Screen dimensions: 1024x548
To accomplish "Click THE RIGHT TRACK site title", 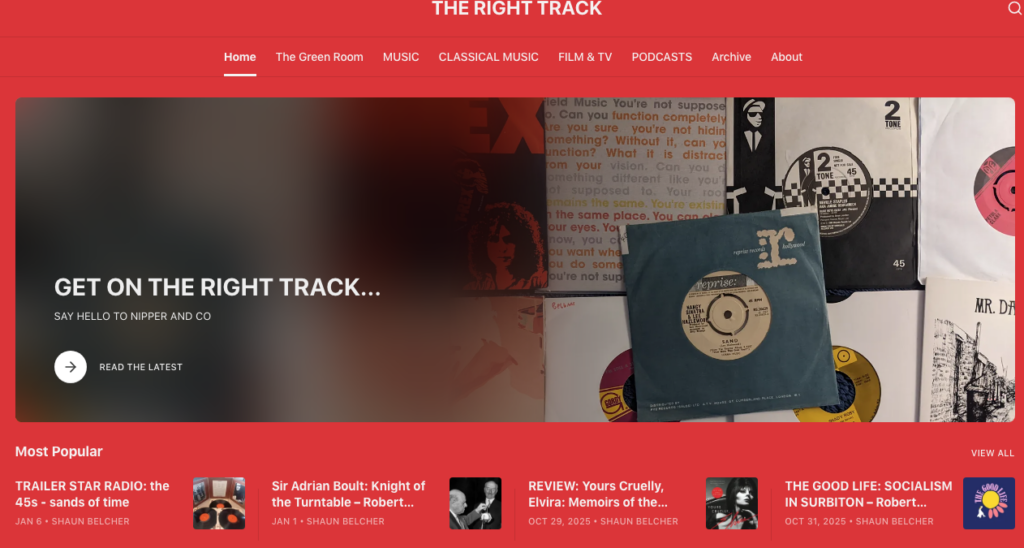I will point(517,8).
